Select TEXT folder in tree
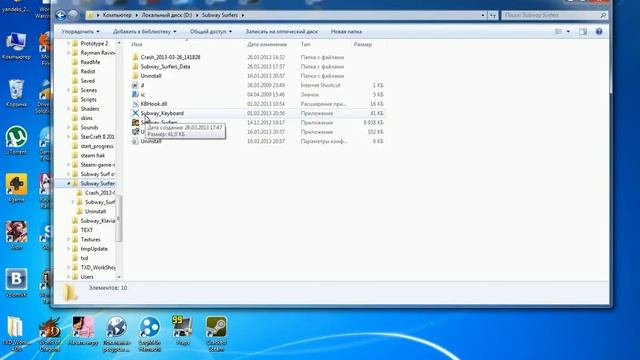This screenshot has width=640, height=360. point(87,230)
